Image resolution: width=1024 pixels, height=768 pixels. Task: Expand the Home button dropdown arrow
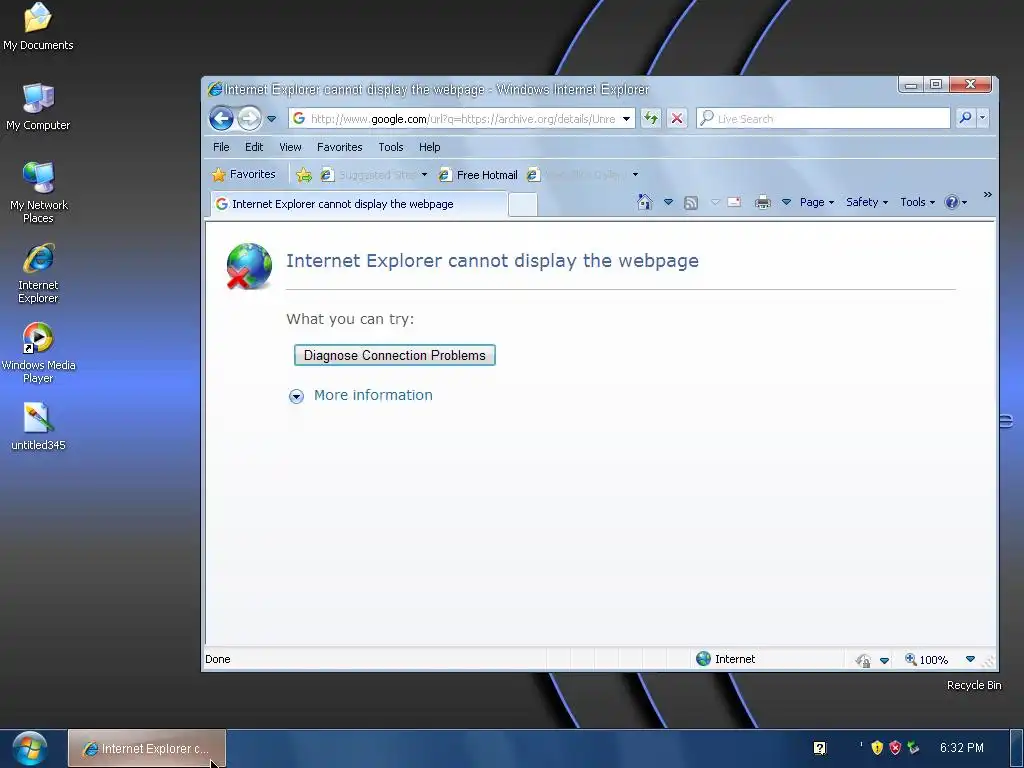pos(668,202)
